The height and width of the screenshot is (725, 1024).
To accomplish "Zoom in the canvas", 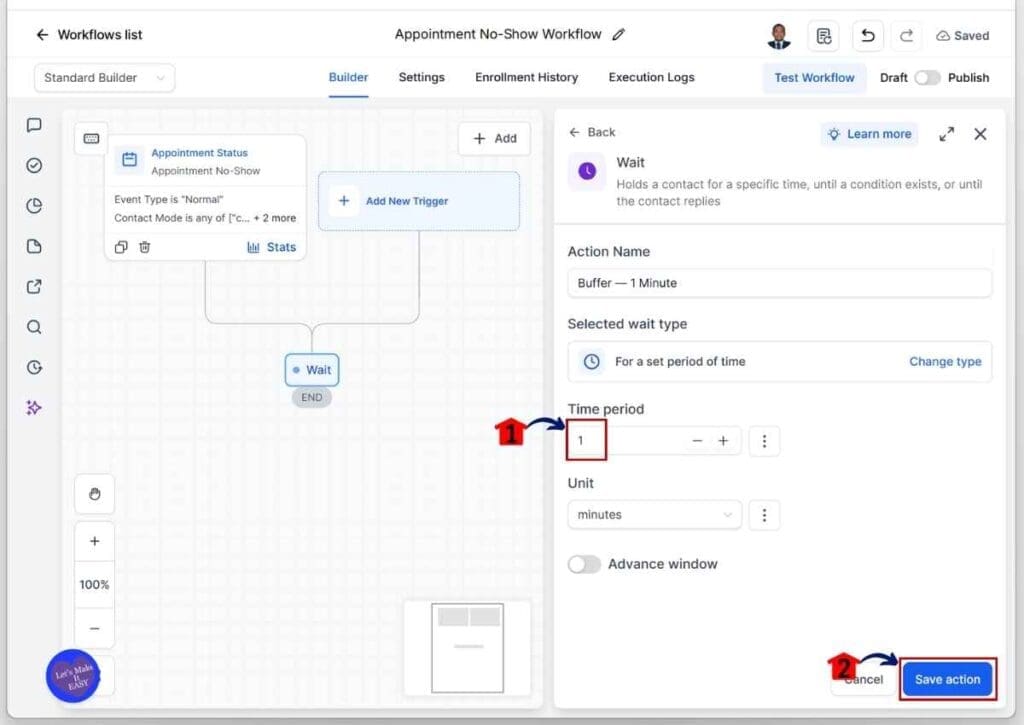I will click(x=95, y=541).
